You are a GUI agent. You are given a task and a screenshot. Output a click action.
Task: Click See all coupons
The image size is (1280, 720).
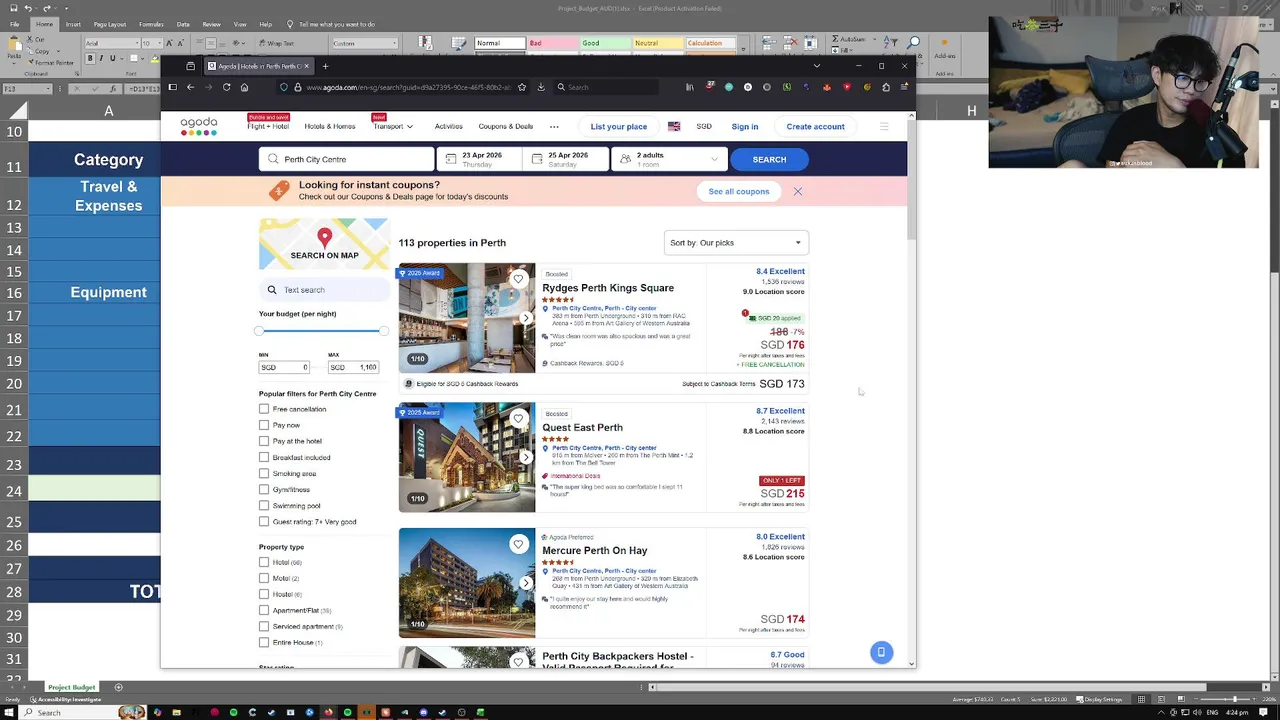pyautogui.click(x=739, y=191)
